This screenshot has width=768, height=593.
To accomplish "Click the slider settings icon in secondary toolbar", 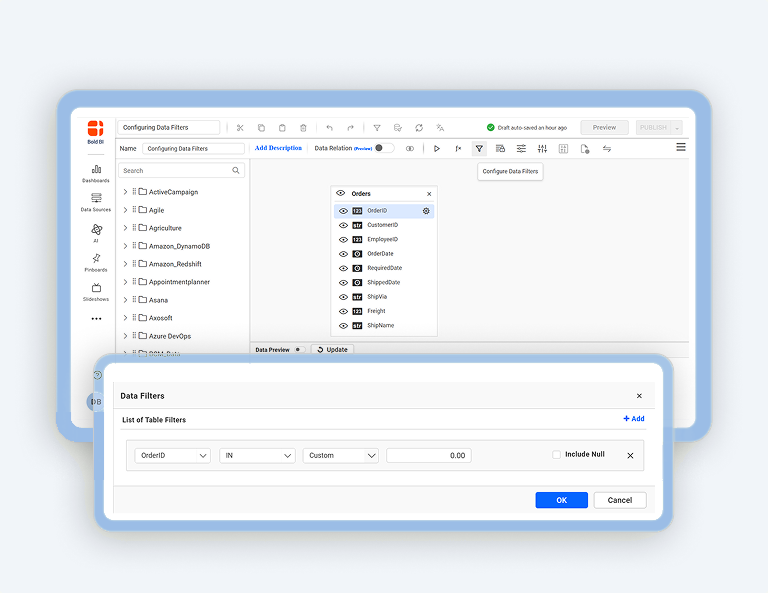I will point(521,148).
